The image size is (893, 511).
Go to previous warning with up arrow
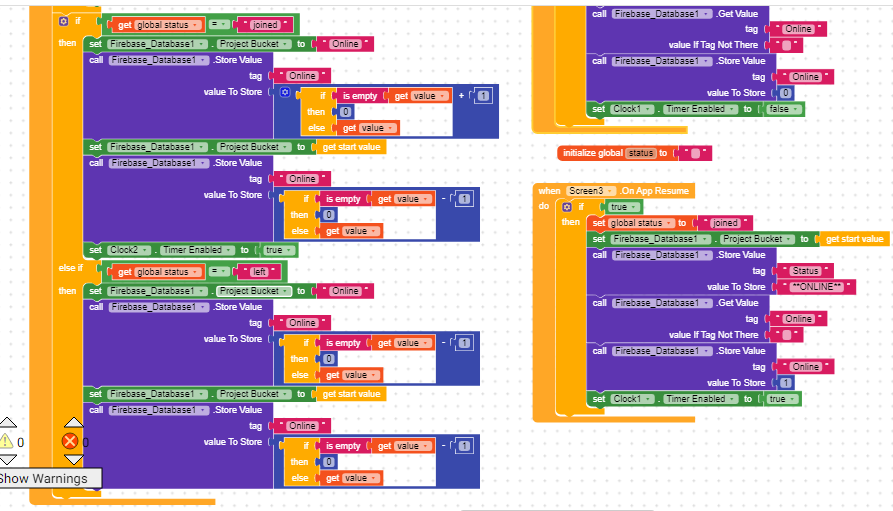click(x=8, y=422)
